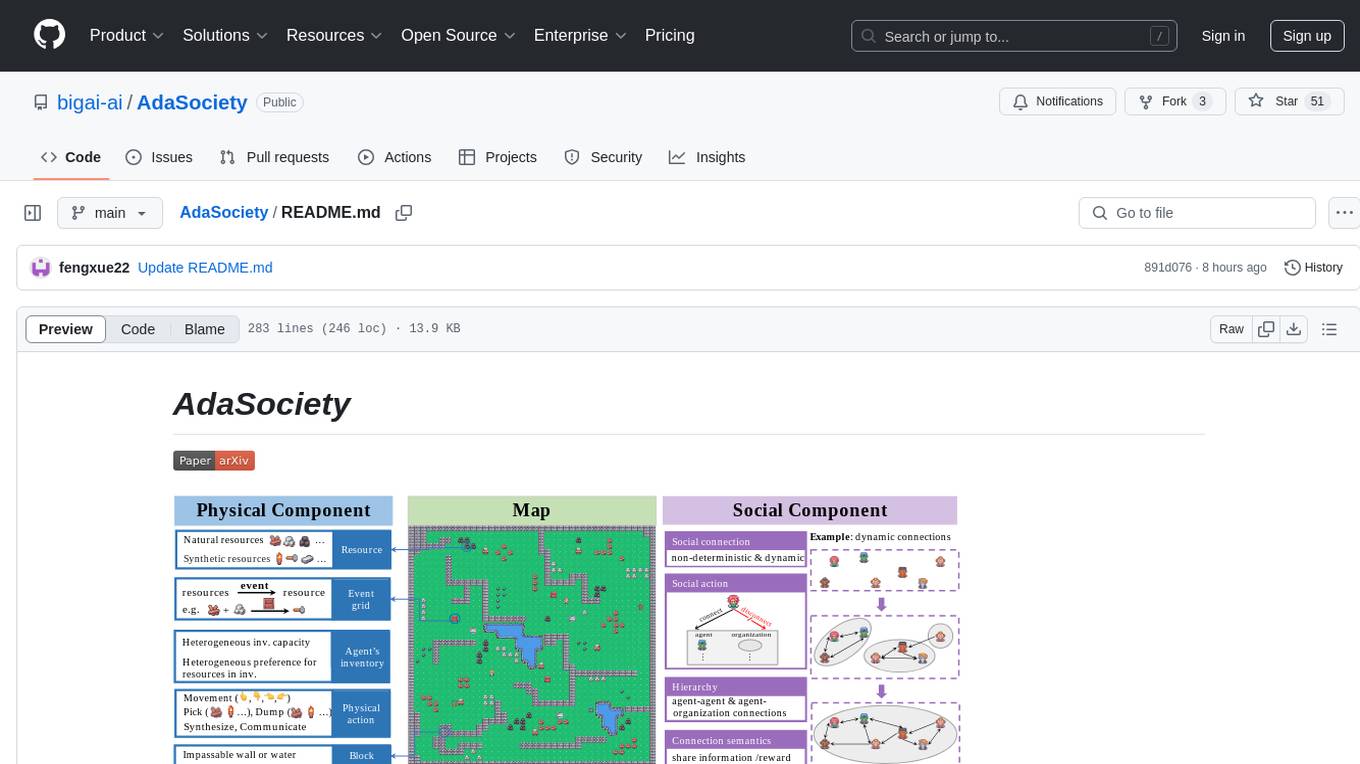The width and height of the screenshot is (1360, 764).
Task: Click the Go to file search box
Action: [x=1197, y=213]
